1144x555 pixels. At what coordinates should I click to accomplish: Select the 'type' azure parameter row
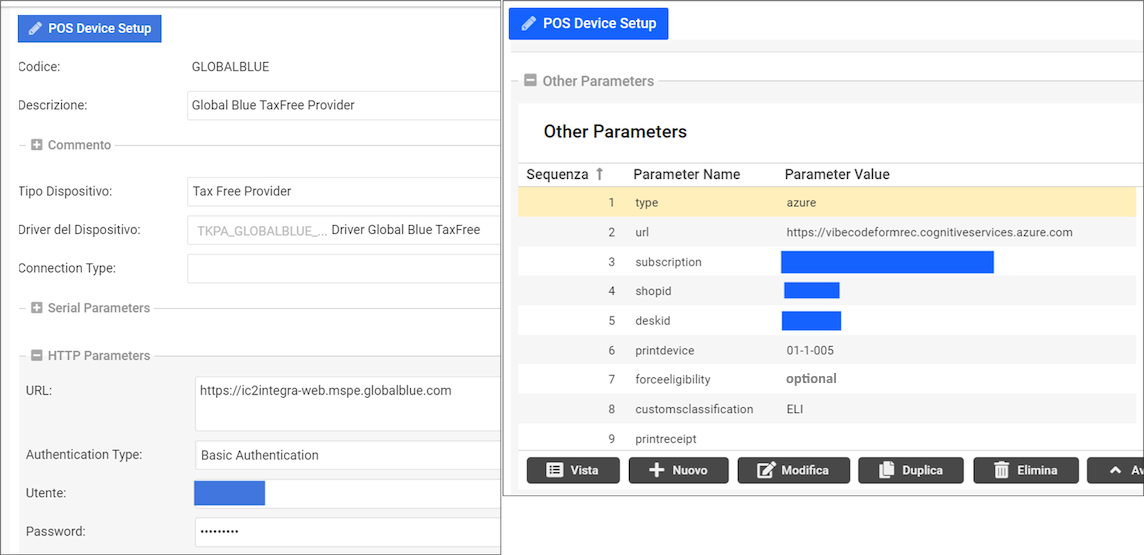(827, 202)
